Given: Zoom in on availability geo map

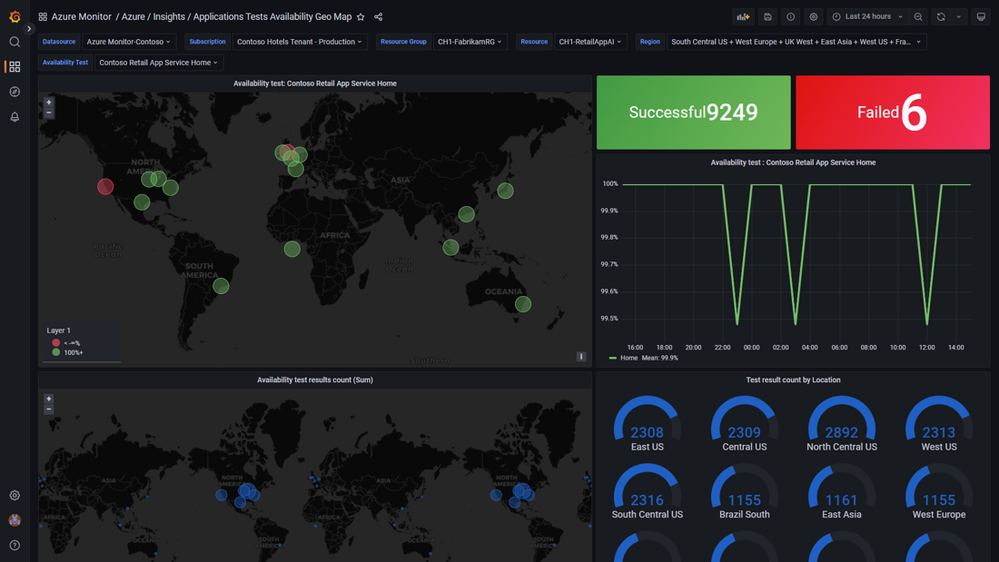Looking at the screenshot, I should (x=48, y=102).
